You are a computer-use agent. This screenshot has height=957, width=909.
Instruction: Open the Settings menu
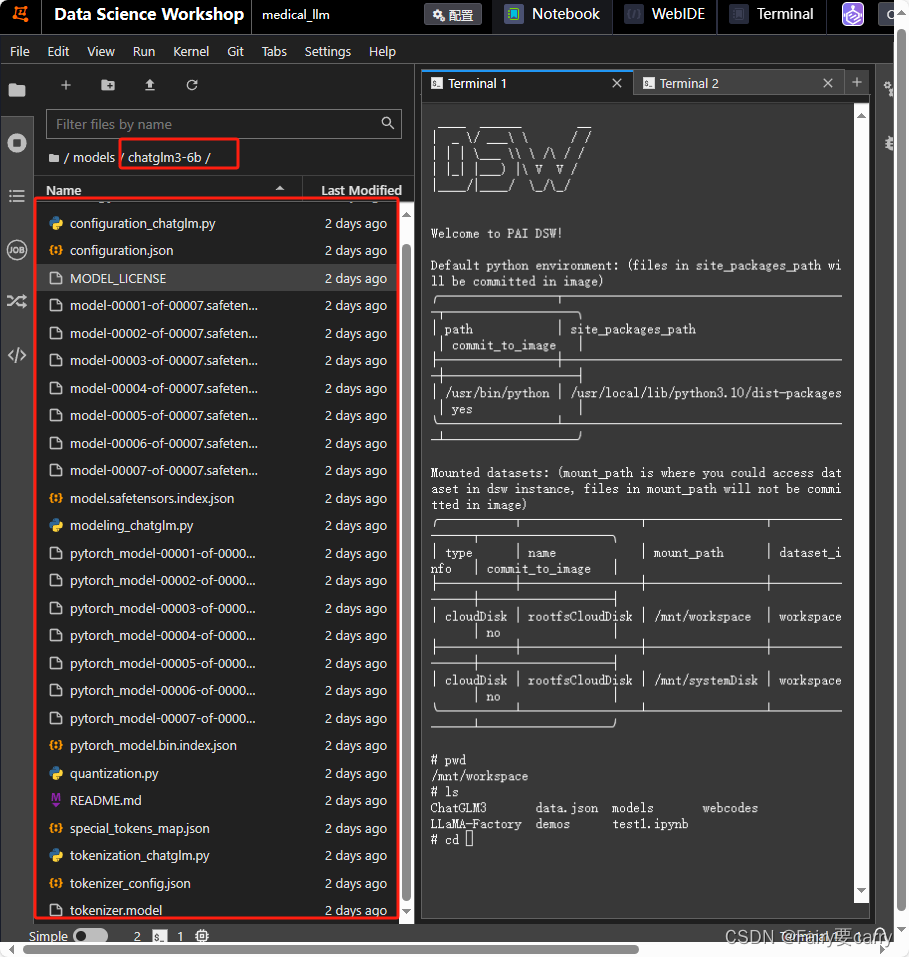click(328, 51)
